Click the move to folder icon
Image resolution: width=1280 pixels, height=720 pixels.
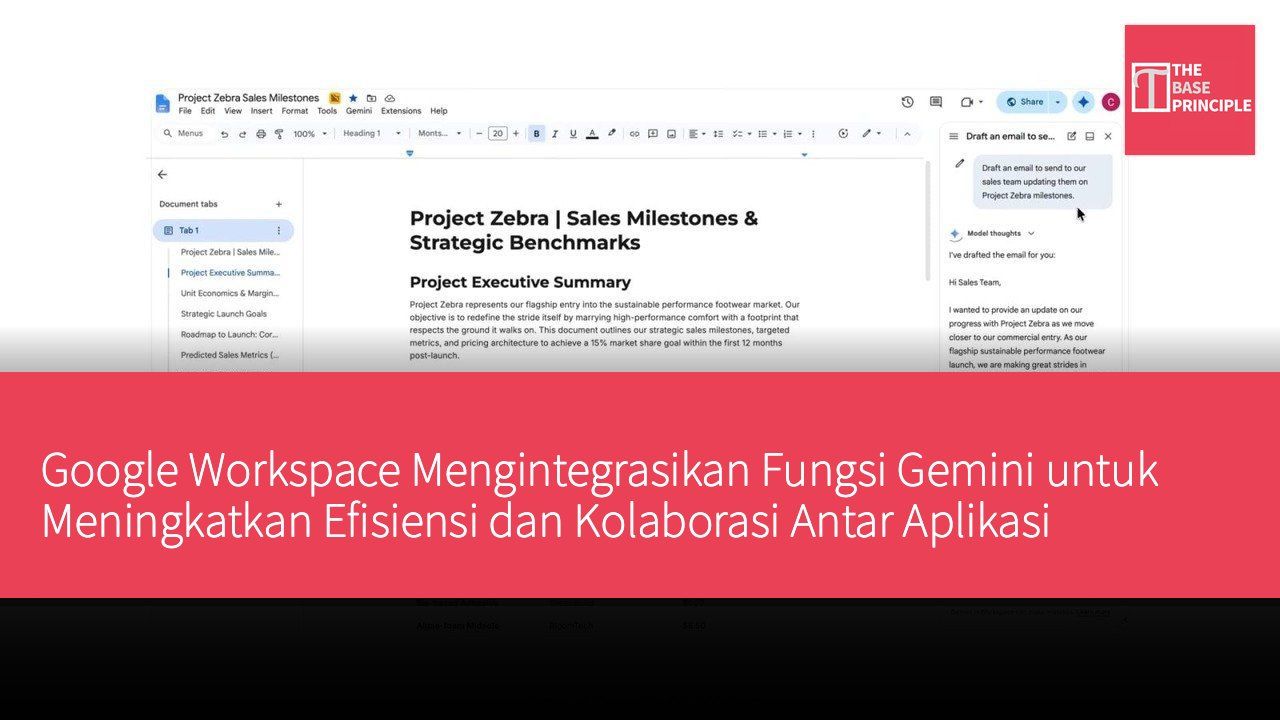(371, 98)
